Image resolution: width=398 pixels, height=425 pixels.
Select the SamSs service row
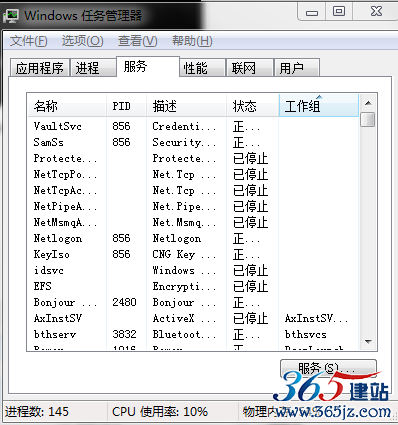(x=193, y=142)
